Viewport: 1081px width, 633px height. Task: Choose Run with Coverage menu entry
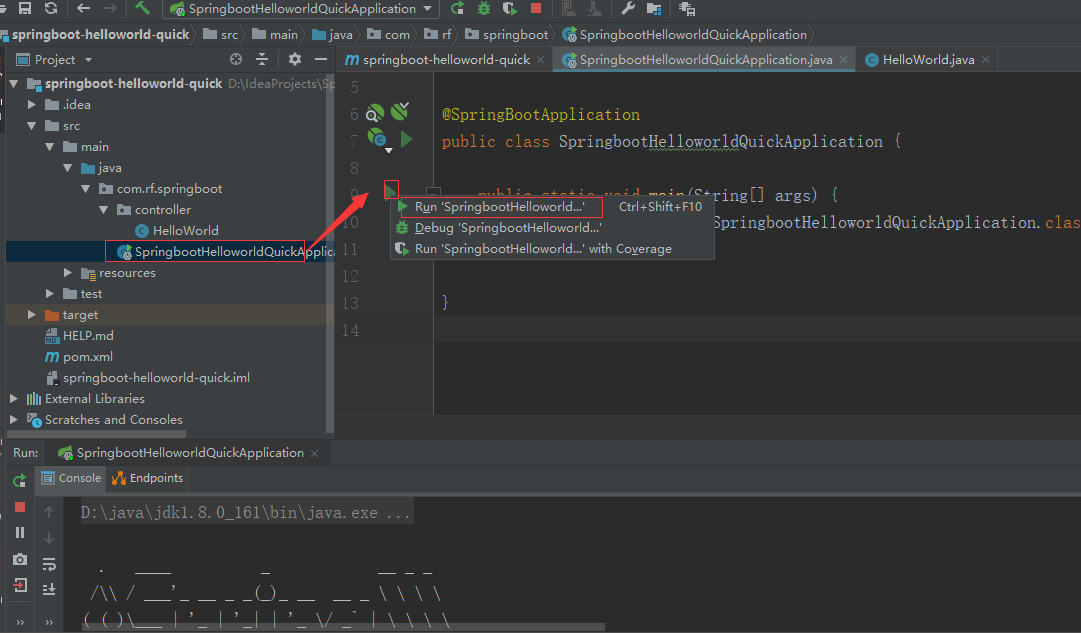click(552, 249)
